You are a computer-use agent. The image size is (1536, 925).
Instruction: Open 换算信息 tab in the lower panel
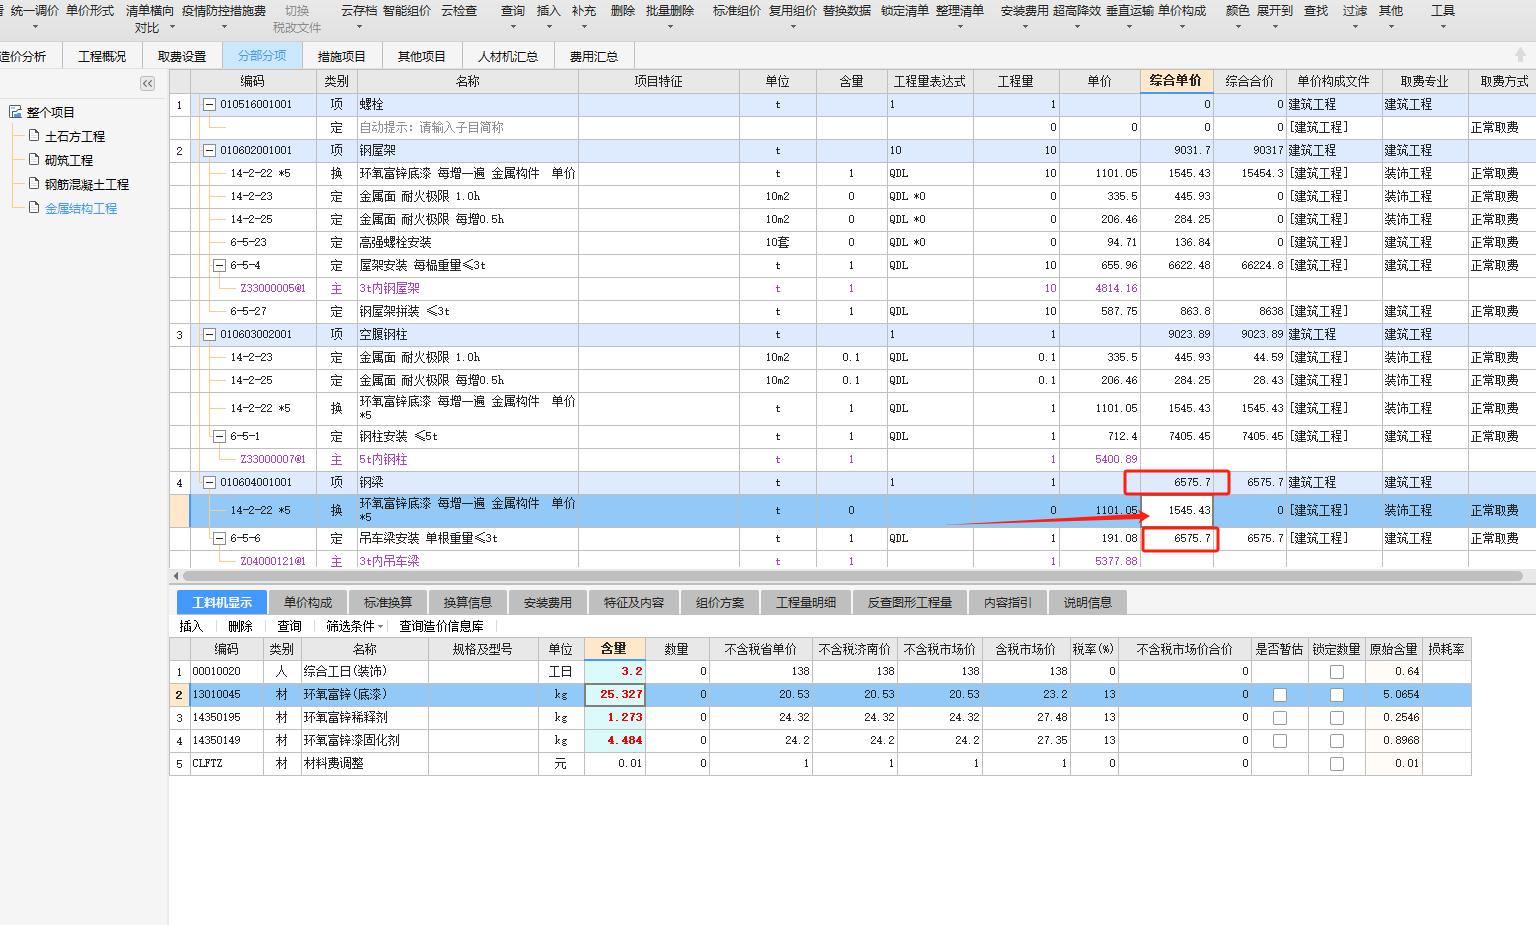(468, 602)
